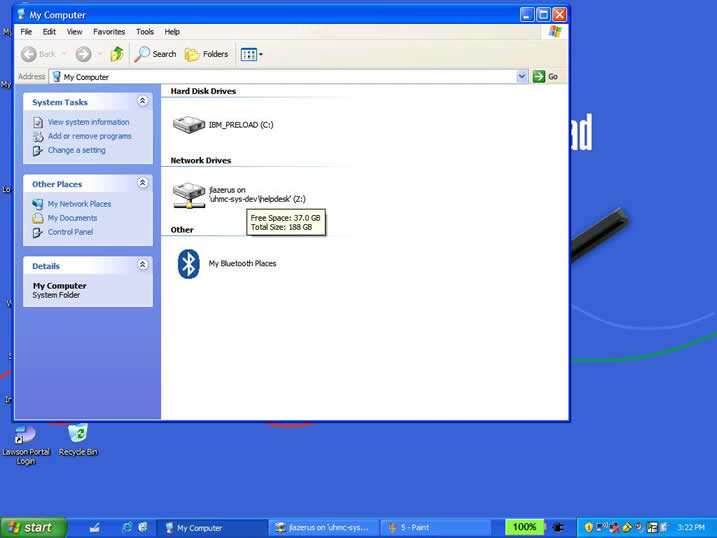717x538 pixels.
Task: Click View system information link
Action: click(88, 122)
